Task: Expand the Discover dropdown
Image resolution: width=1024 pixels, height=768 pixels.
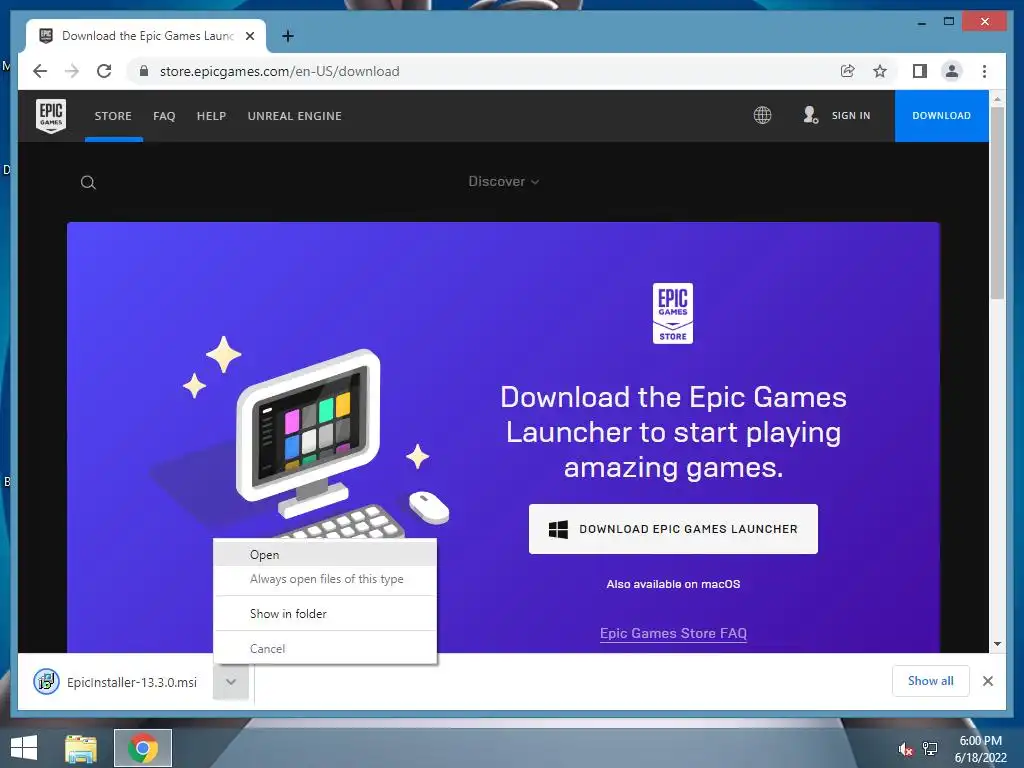Action: click(x=504, y=182)
